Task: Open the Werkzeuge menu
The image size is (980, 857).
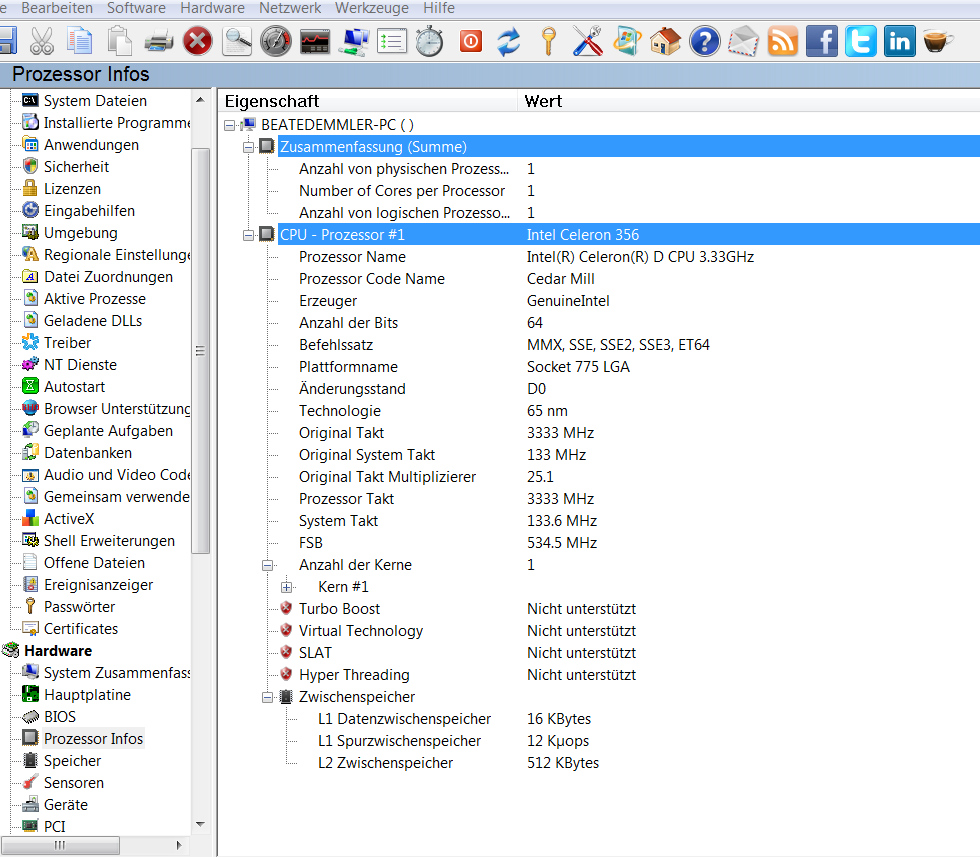Action: tap(372, 8)
